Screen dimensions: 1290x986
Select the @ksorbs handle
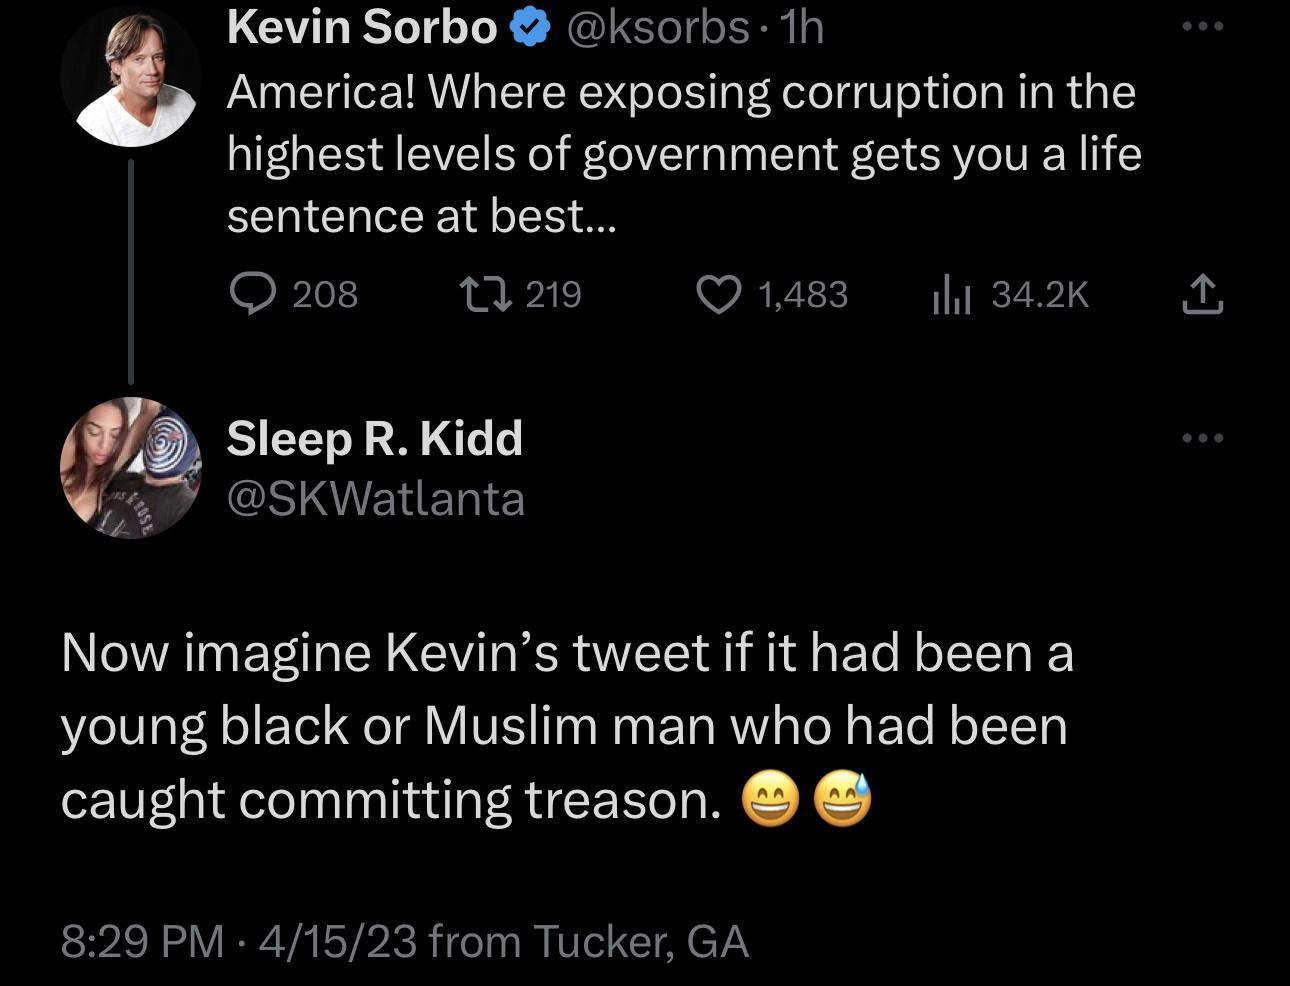(x=662, y=27)
